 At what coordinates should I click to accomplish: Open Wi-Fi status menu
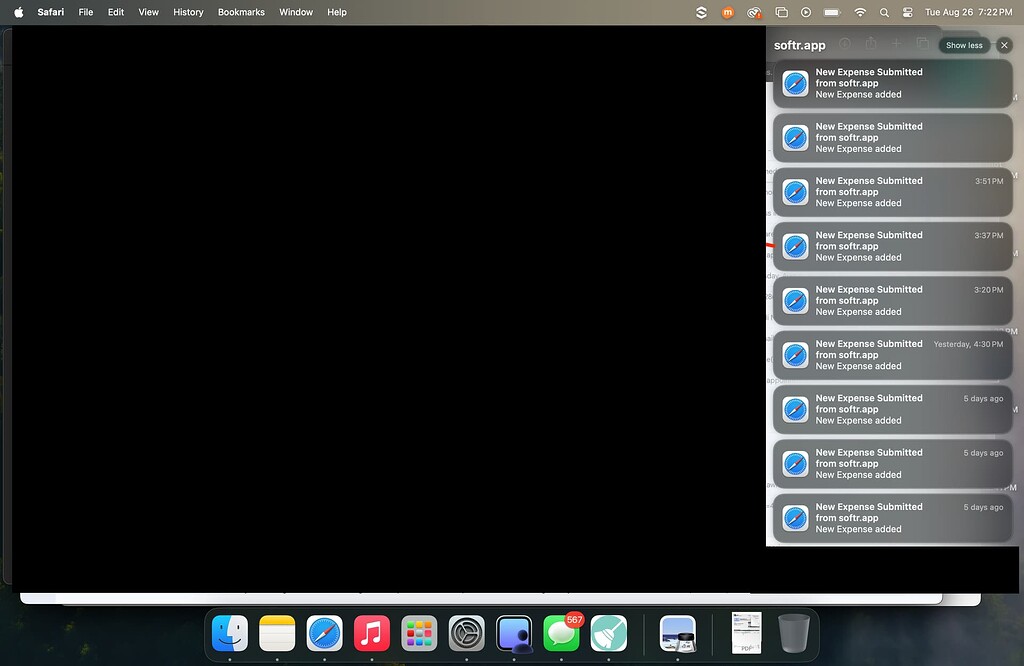tap(860, 12)
